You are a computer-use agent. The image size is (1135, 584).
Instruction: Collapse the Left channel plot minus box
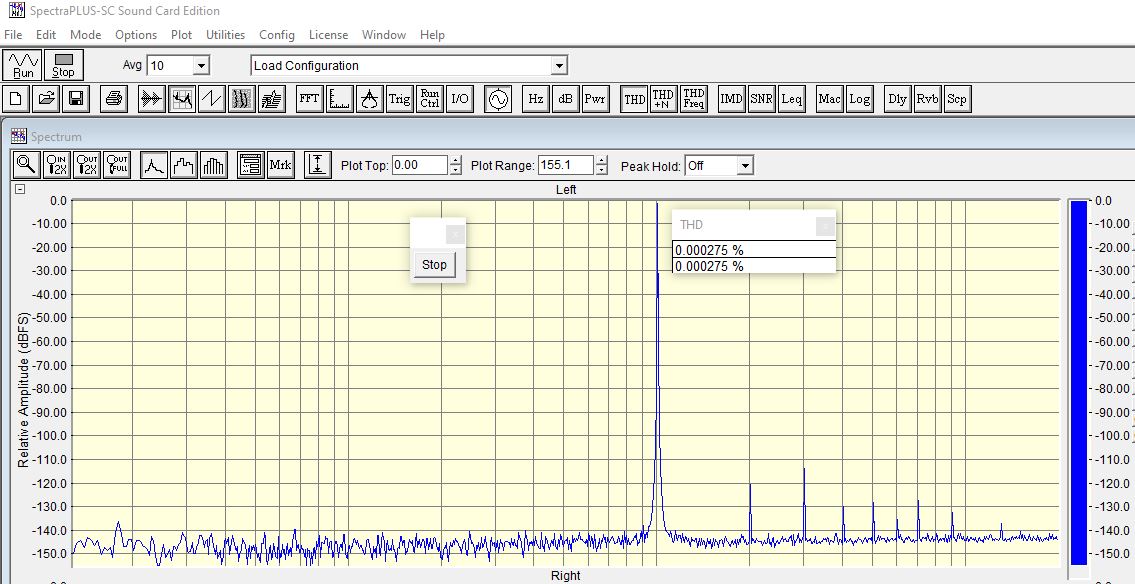tap(20, 189)
